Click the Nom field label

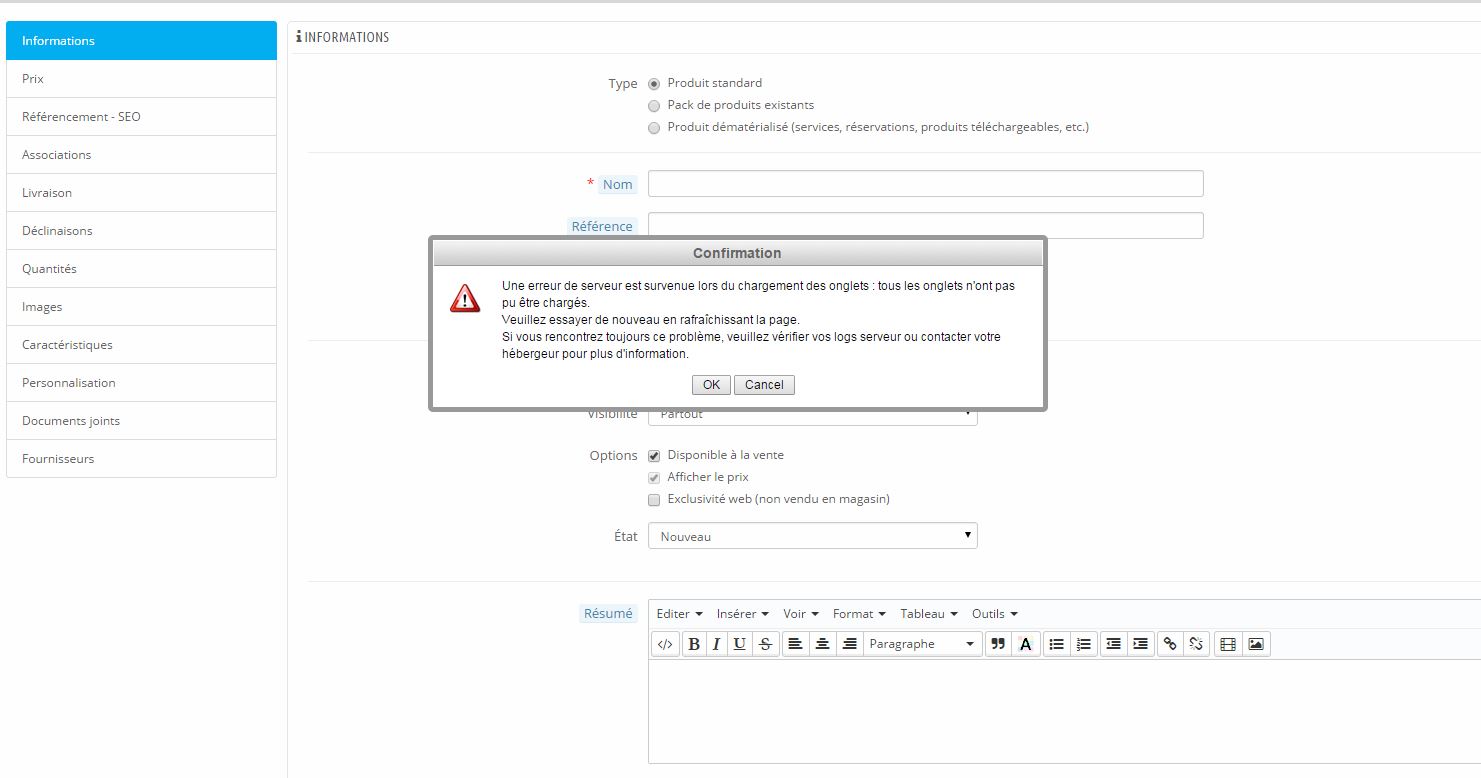coord(618,184)
